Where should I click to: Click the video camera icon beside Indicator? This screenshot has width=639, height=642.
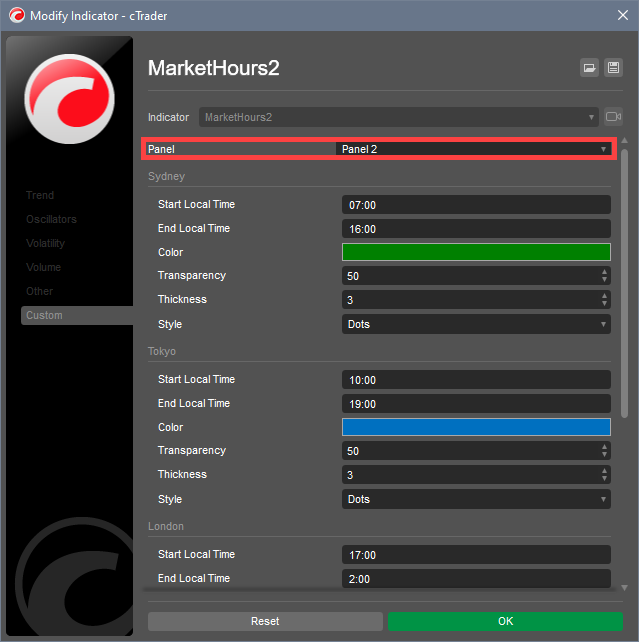click(x=613, y=117)
